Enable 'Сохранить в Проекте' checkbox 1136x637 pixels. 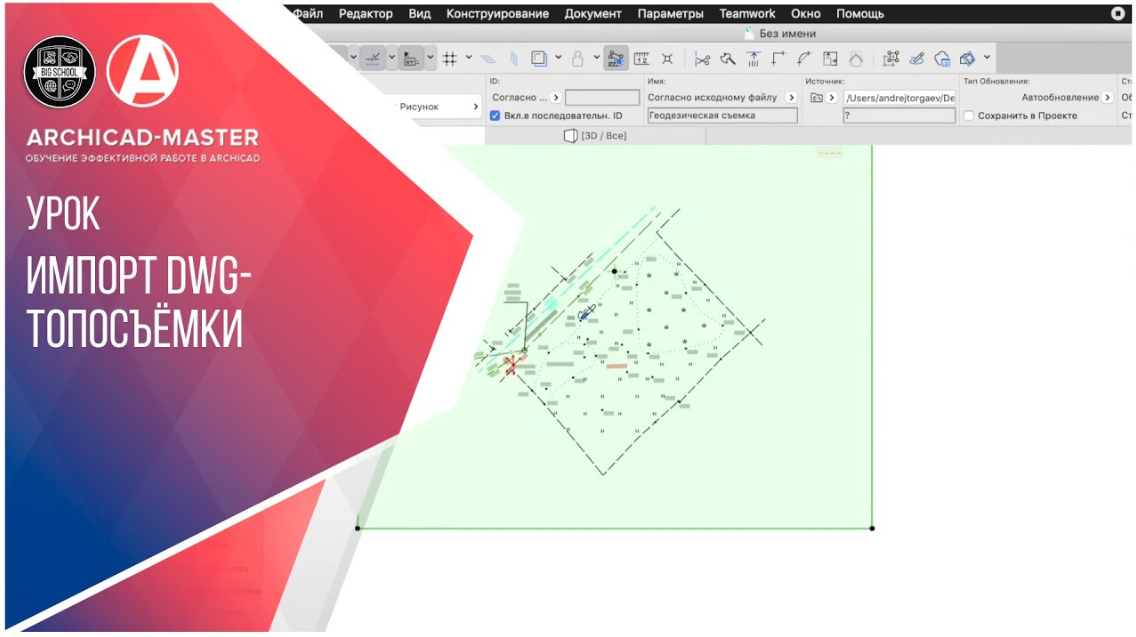969,115
